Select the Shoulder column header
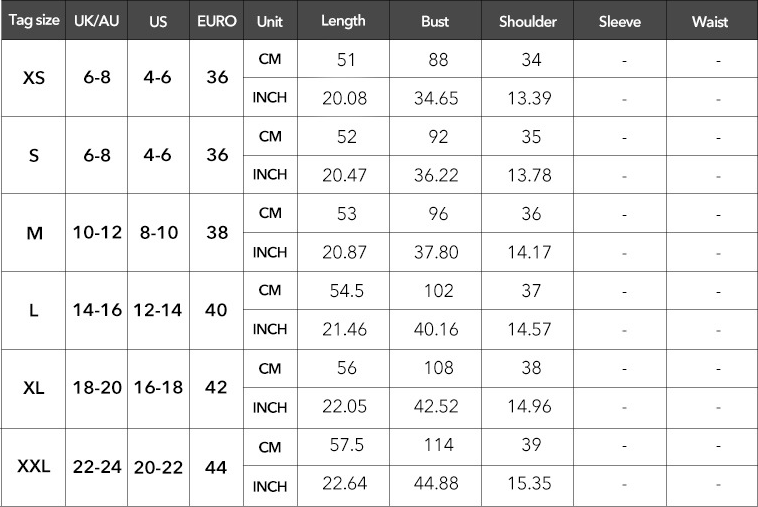 click(x=527, y=21)
